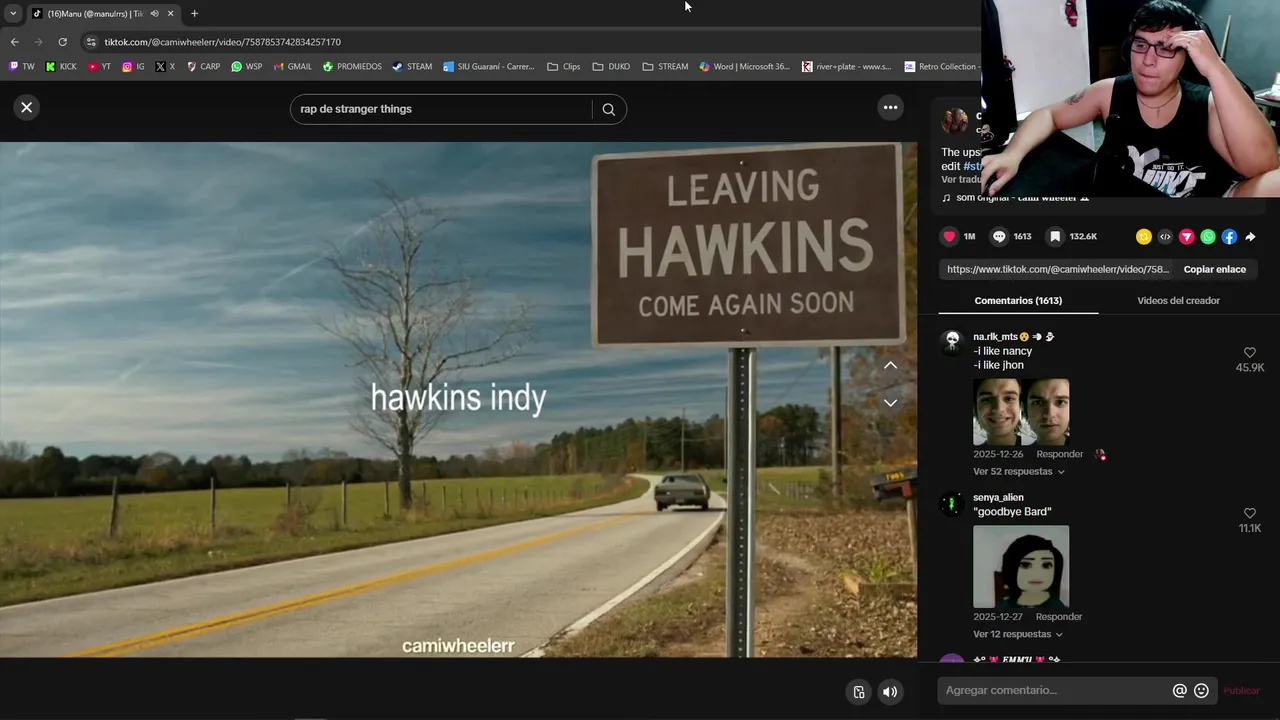Open senya_alien username link
Screen dimensions: 1280x720
998,497
